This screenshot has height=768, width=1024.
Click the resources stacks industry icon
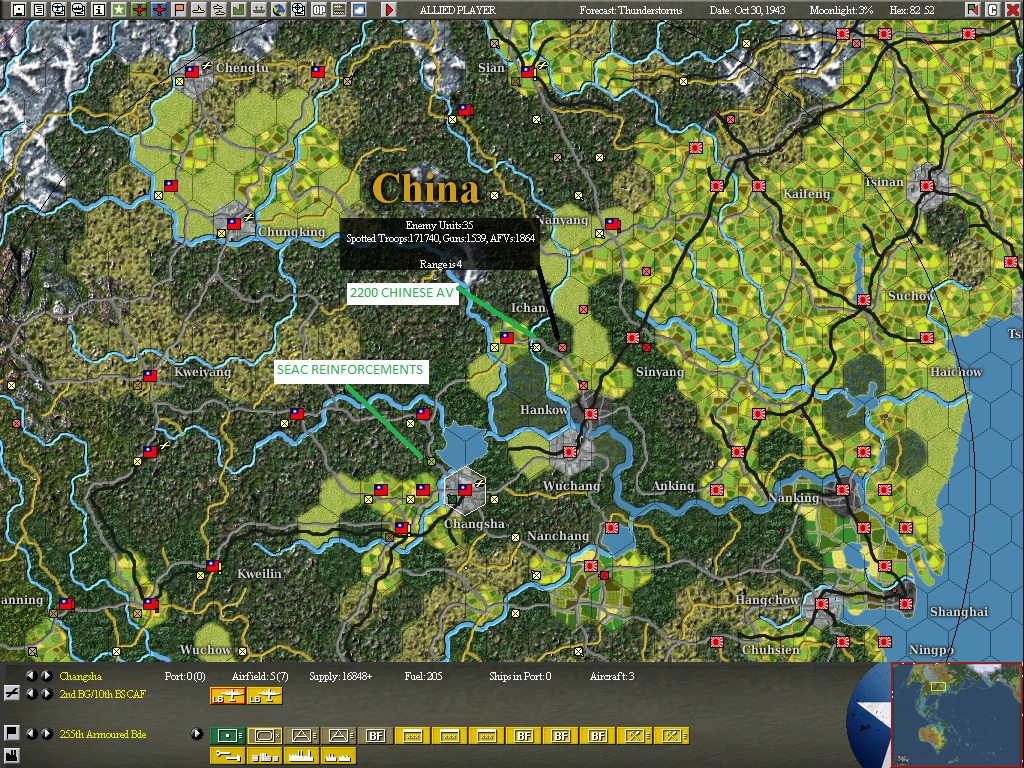(264, 756)
